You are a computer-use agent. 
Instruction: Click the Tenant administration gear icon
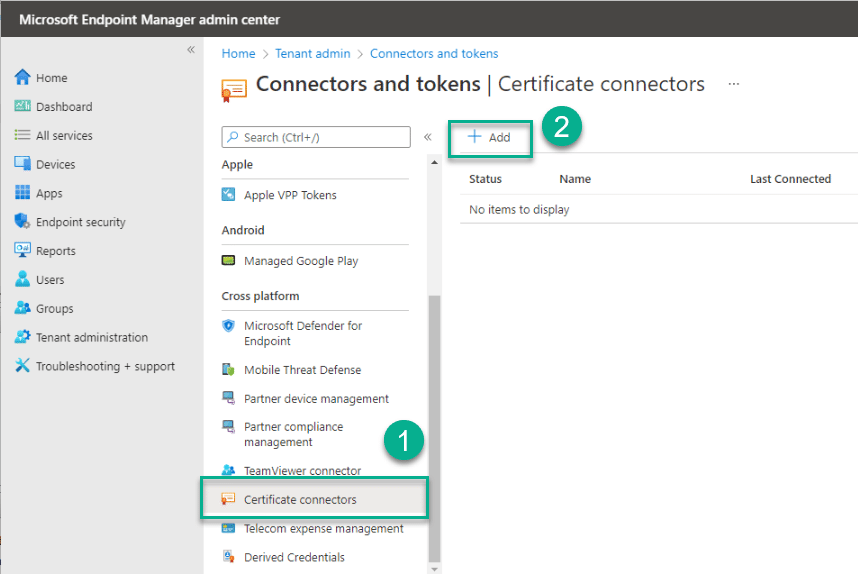click(22, 337)
